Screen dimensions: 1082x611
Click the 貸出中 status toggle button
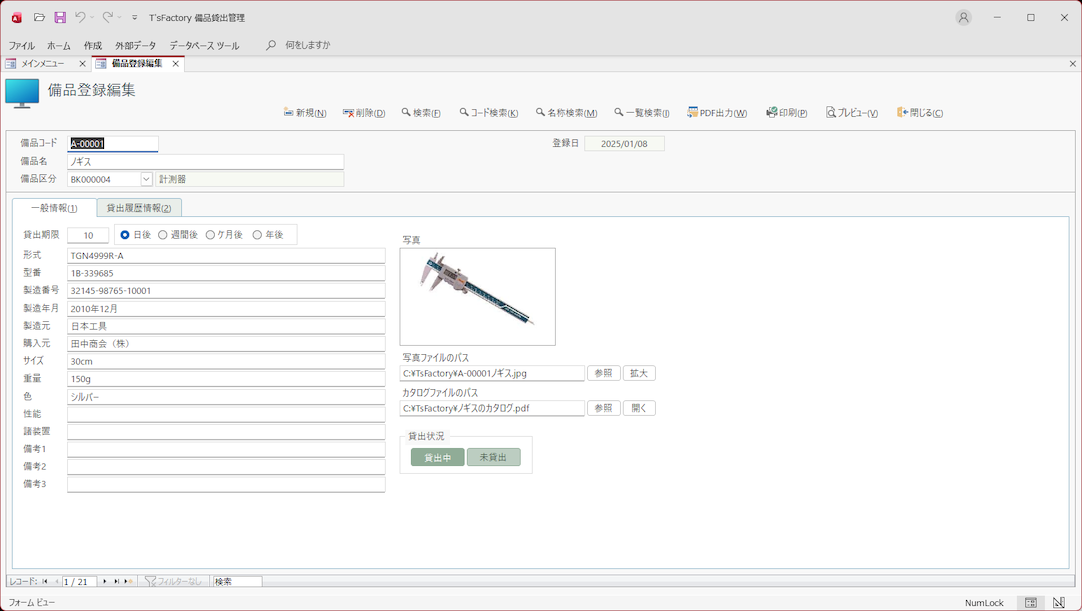437,457
